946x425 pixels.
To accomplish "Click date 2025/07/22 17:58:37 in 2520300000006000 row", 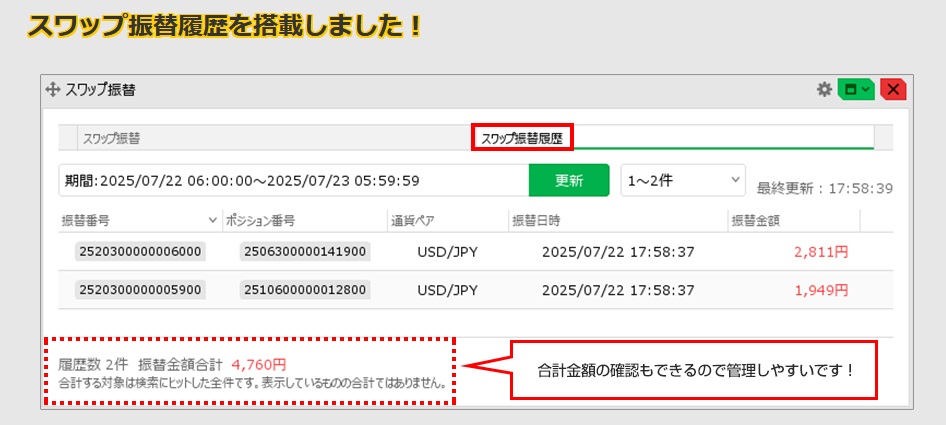I will 618,252.
